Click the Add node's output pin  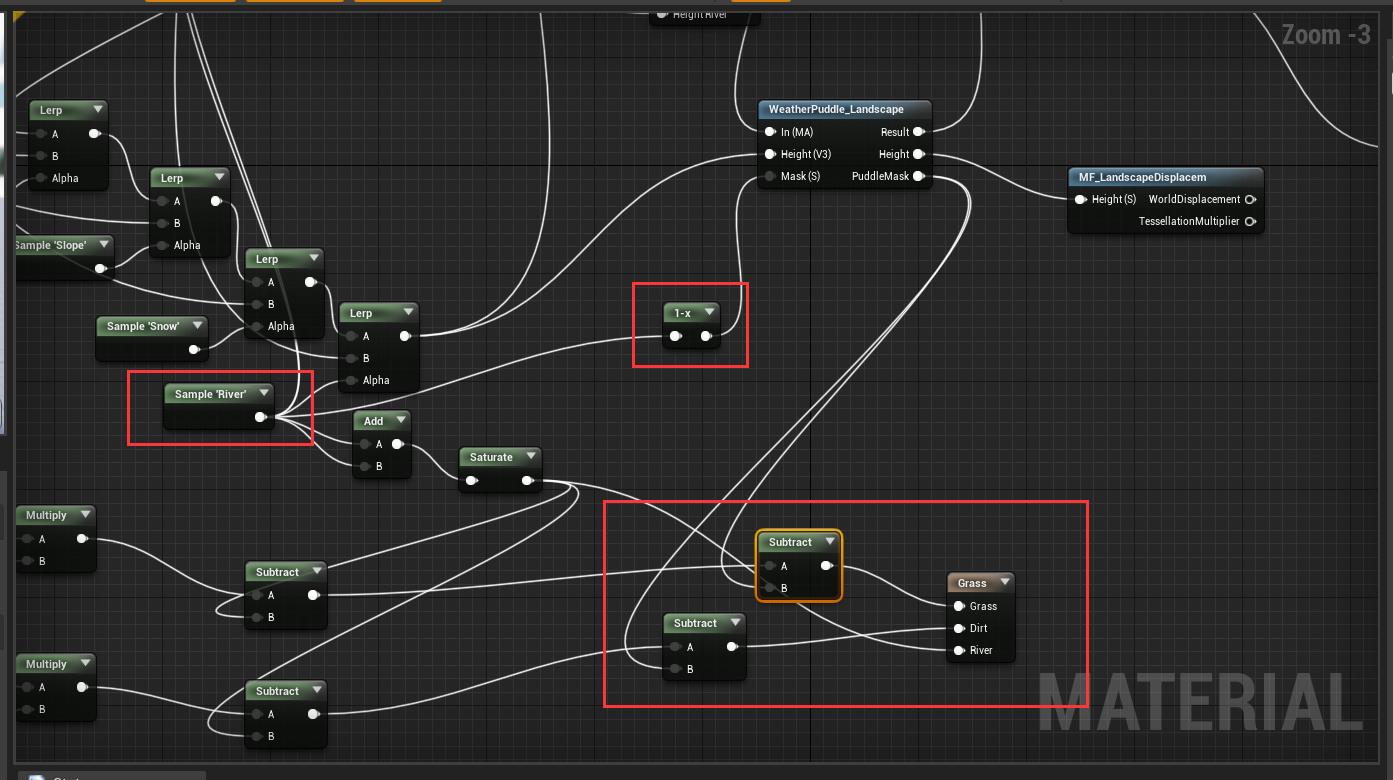tap(397, 444)
